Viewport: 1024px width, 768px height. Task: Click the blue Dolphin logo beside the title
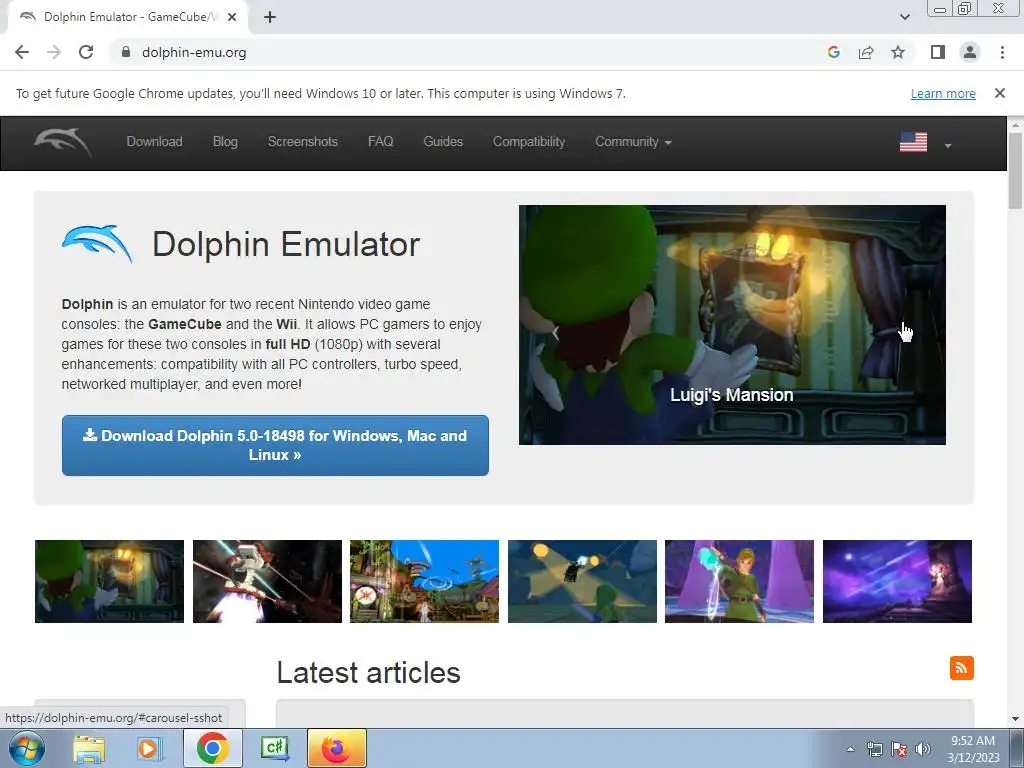tap(97, 244)
